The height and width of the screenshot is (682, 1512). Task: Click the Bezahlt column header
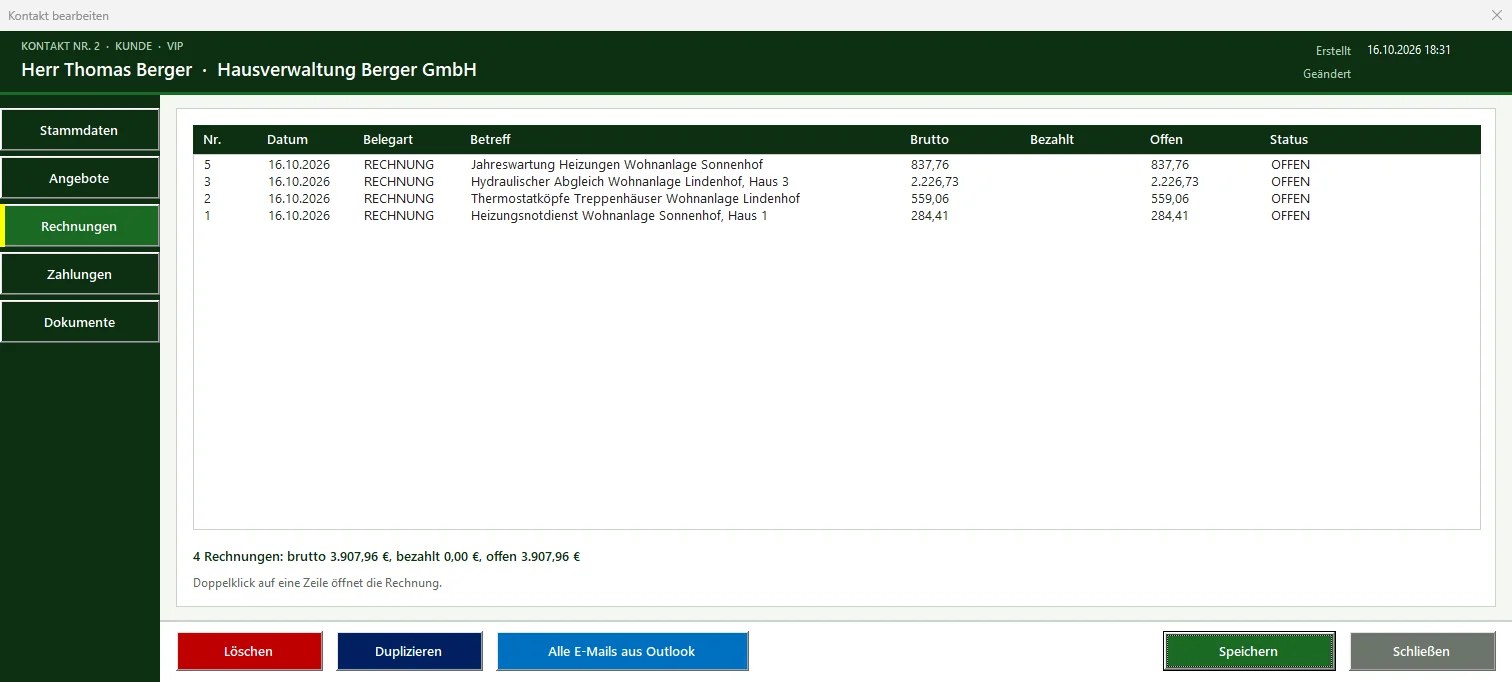[1052, 140]
